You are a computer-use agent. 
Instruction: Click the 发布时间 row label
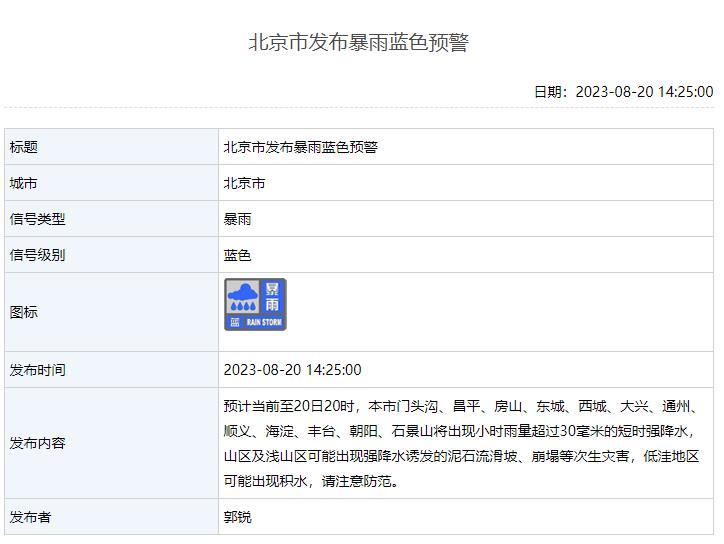[38, 370]
